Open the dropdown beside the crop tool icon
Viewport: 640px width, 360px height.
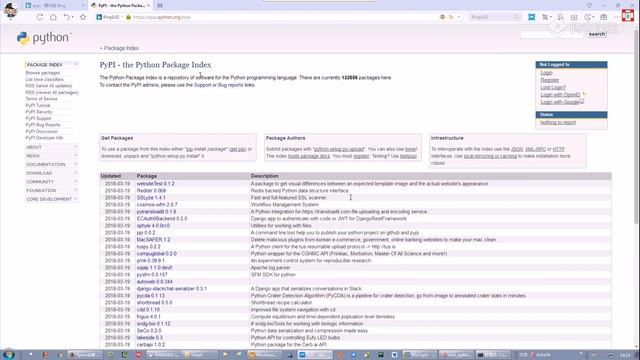click(x=551, y=18)
